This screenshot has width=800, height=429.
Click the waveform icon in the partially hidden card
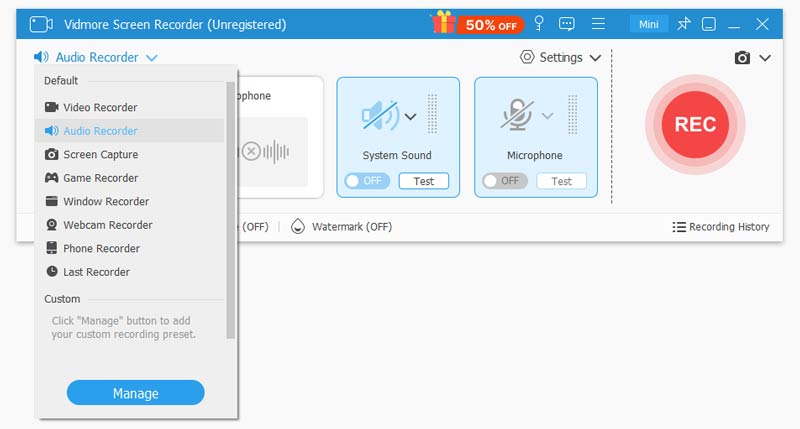click(276, 152)
